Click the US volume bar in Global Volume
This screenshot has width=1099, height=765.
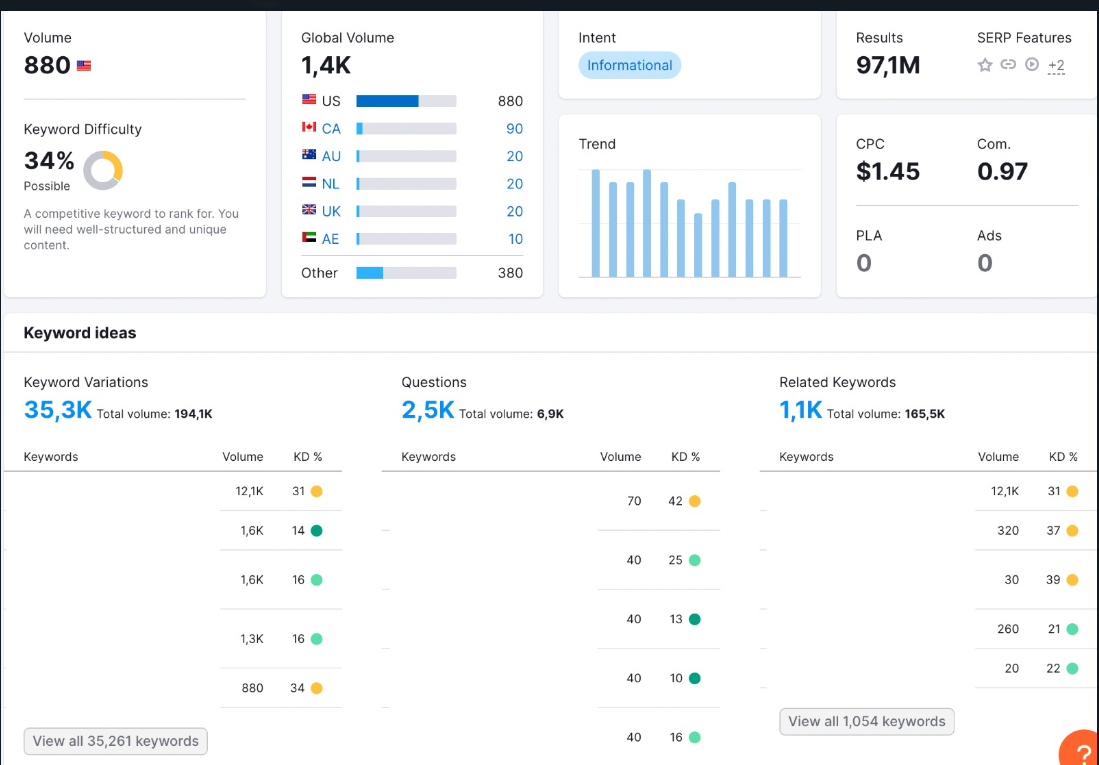(x=407, y=101)
